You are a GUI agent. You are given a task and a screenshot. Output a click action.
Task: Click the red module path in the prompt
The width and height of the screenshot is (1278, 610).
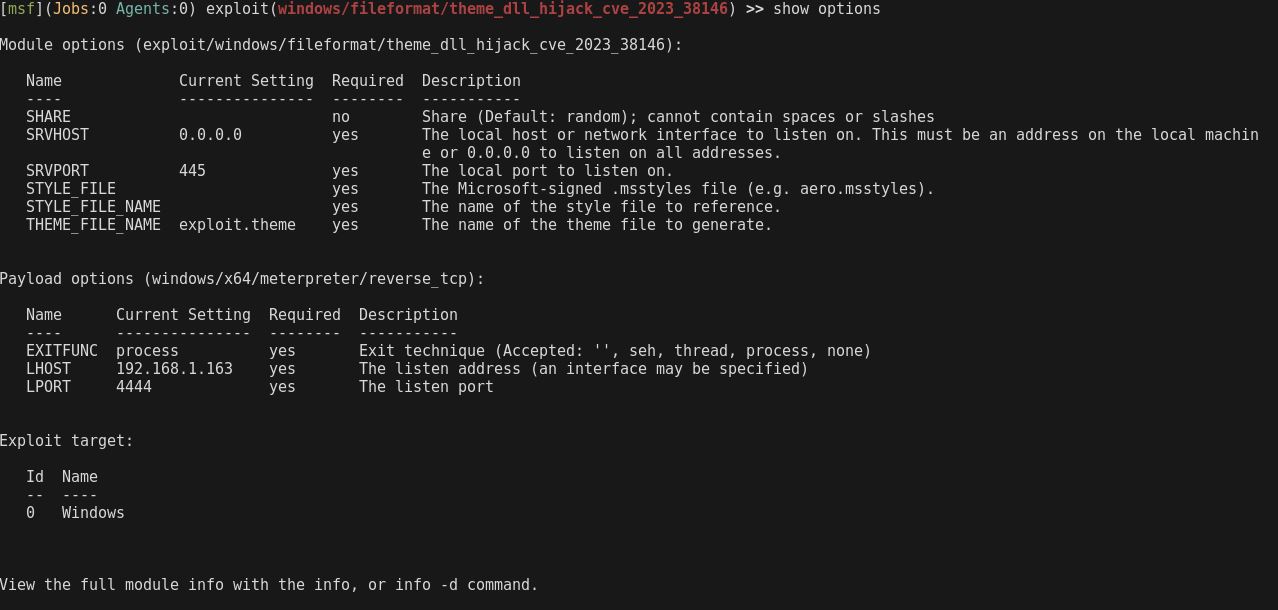503,9
